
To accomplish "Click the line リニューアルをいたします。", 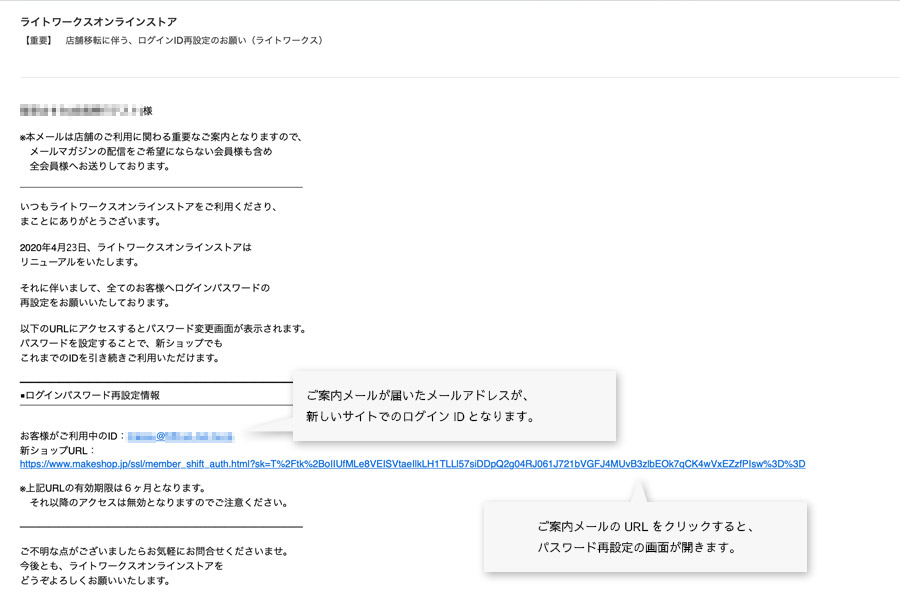I will [80, 262].
